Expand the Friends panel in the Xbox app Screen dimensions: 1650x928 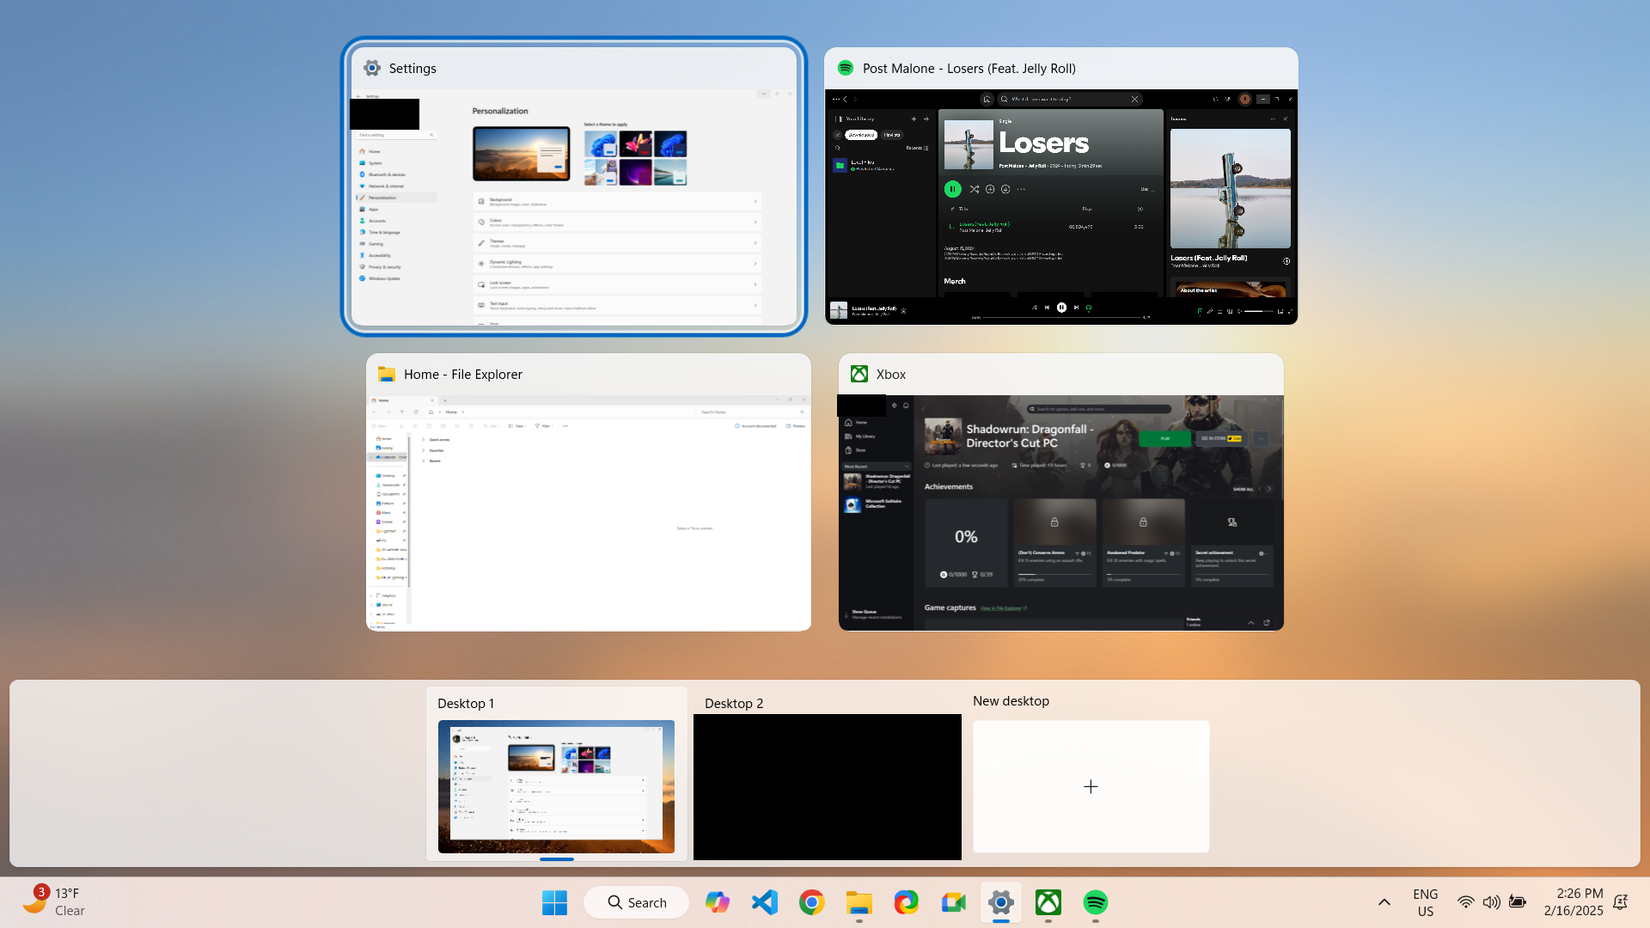1250,621
